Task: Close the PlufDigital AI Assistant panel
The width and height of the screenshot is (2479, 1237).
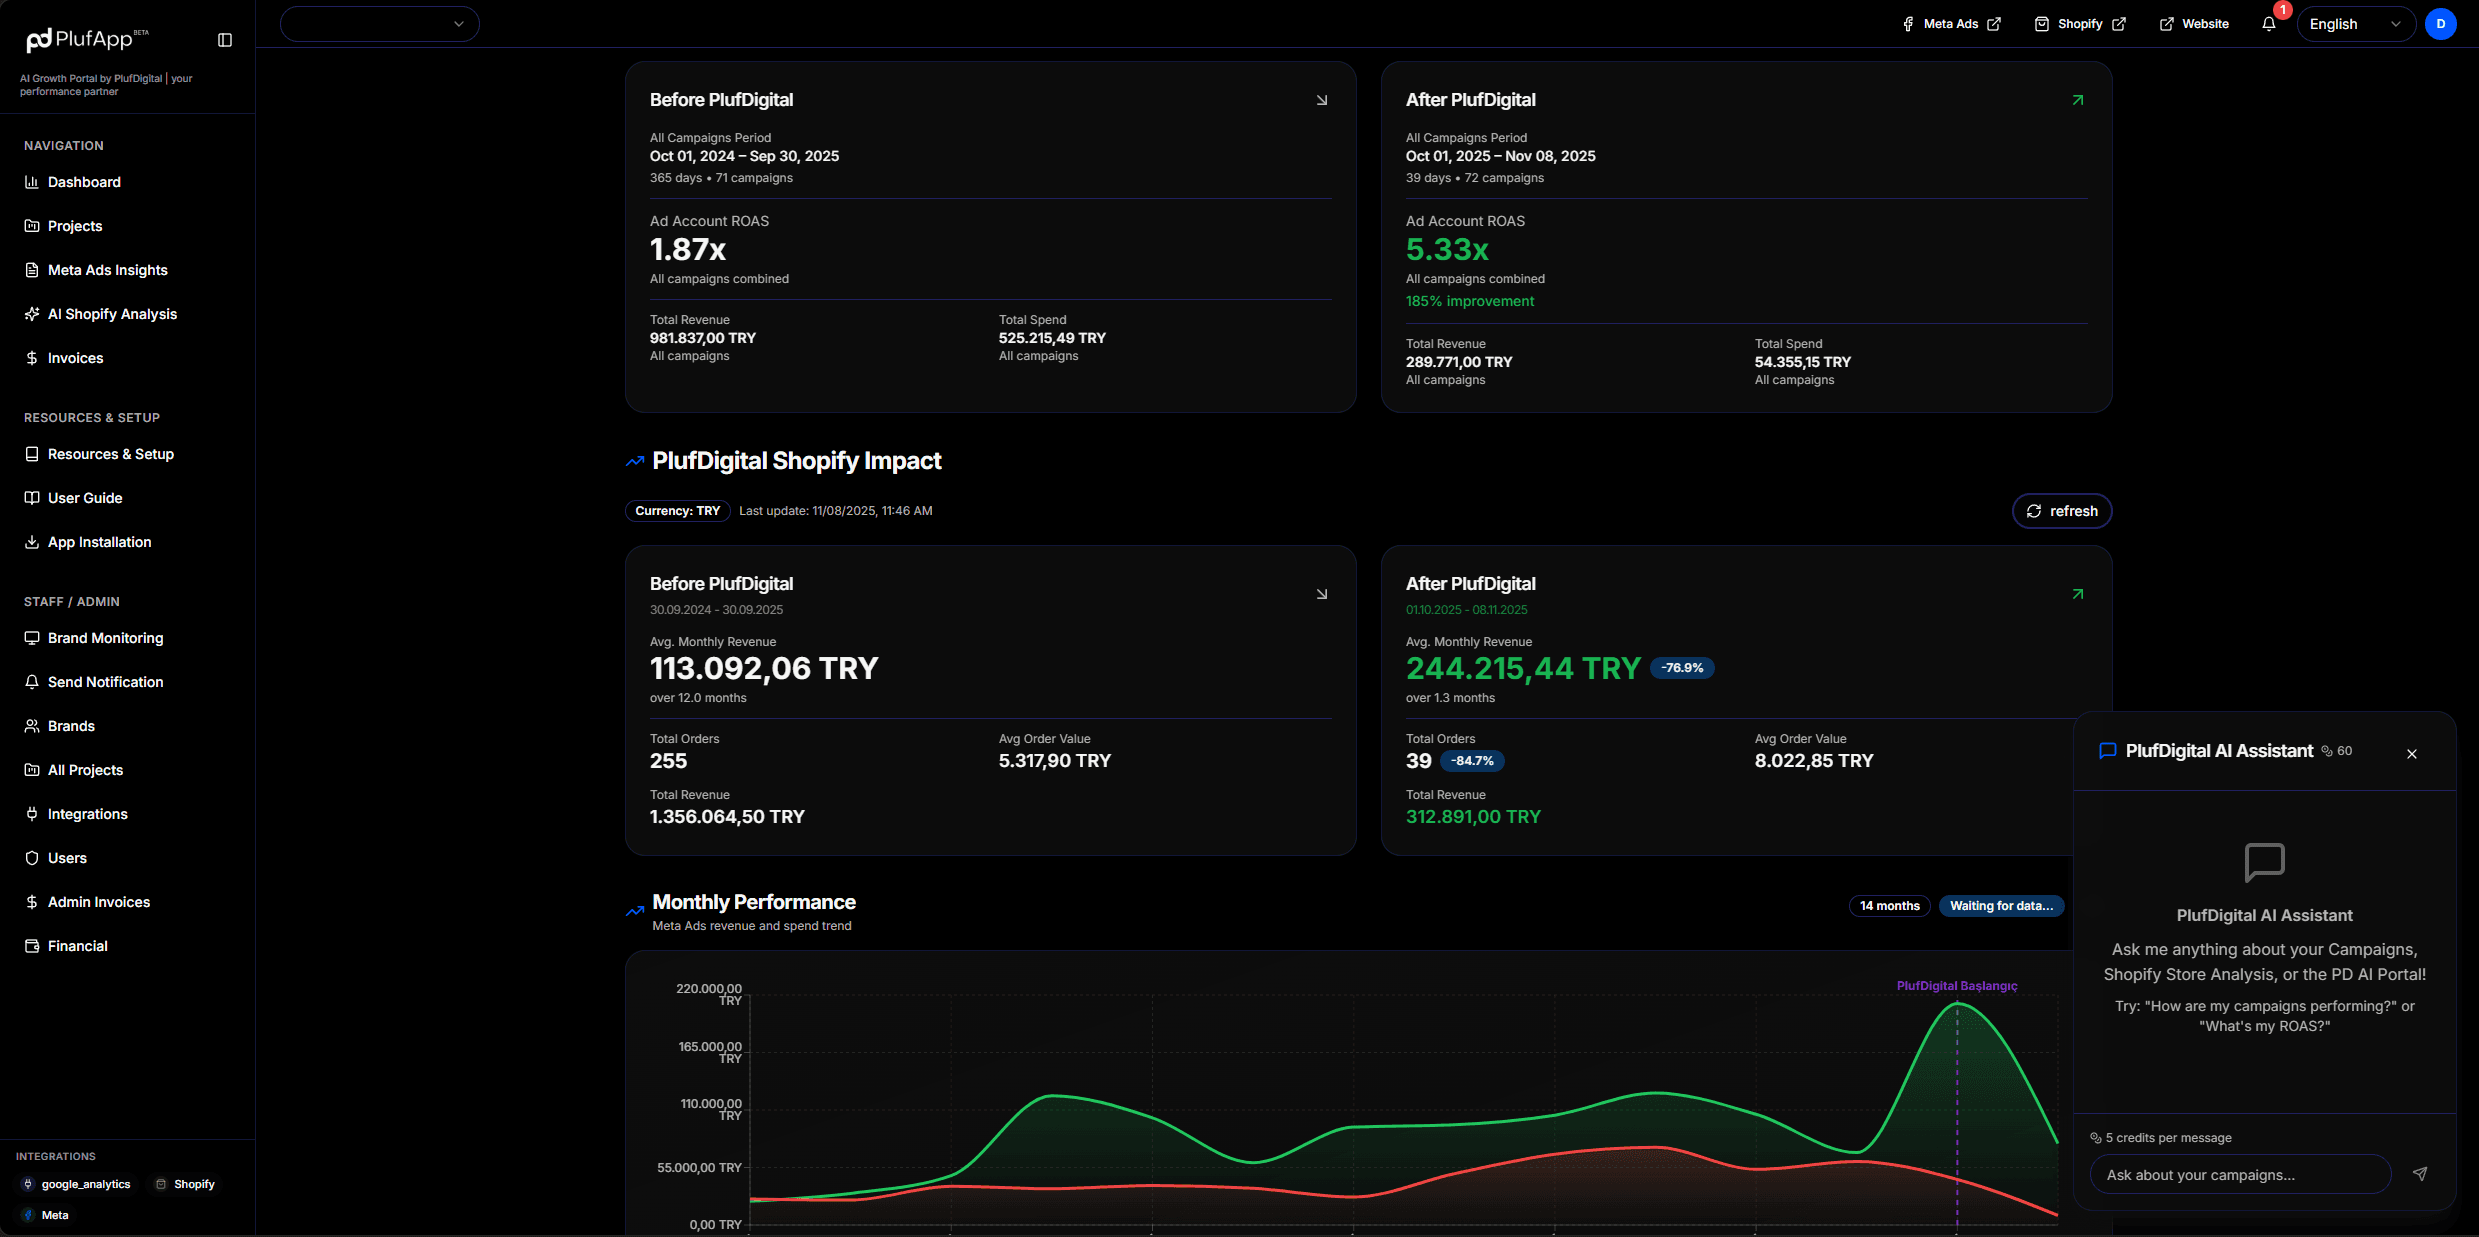Action: point(2411,754)
